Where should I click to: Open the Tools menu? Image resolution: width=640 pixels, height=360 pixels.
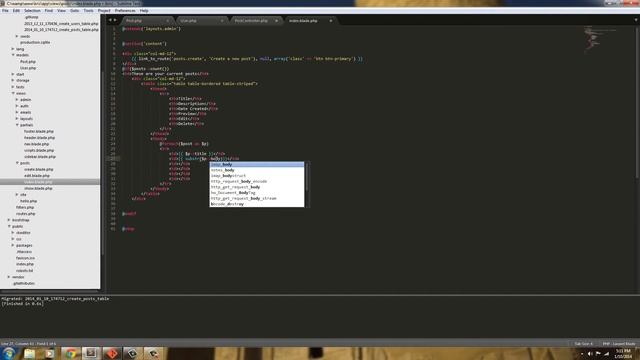(x=89, y=11)
